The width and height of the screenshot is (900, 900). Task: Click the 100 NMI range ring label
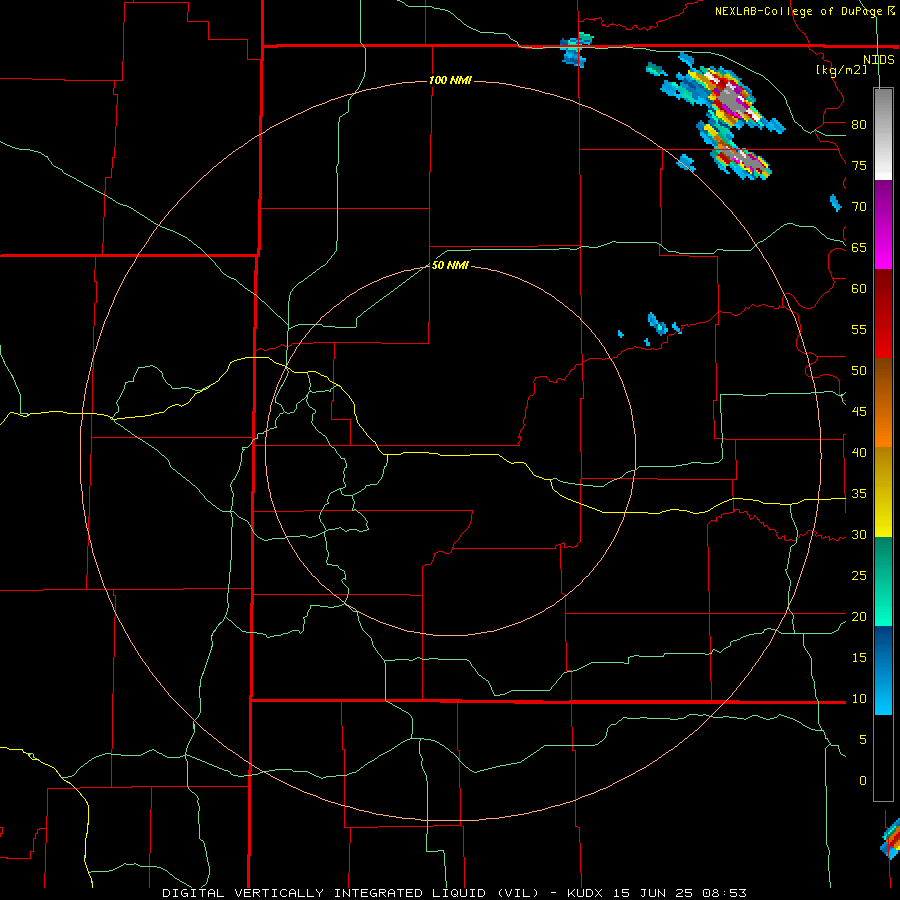tap(450, 80)
